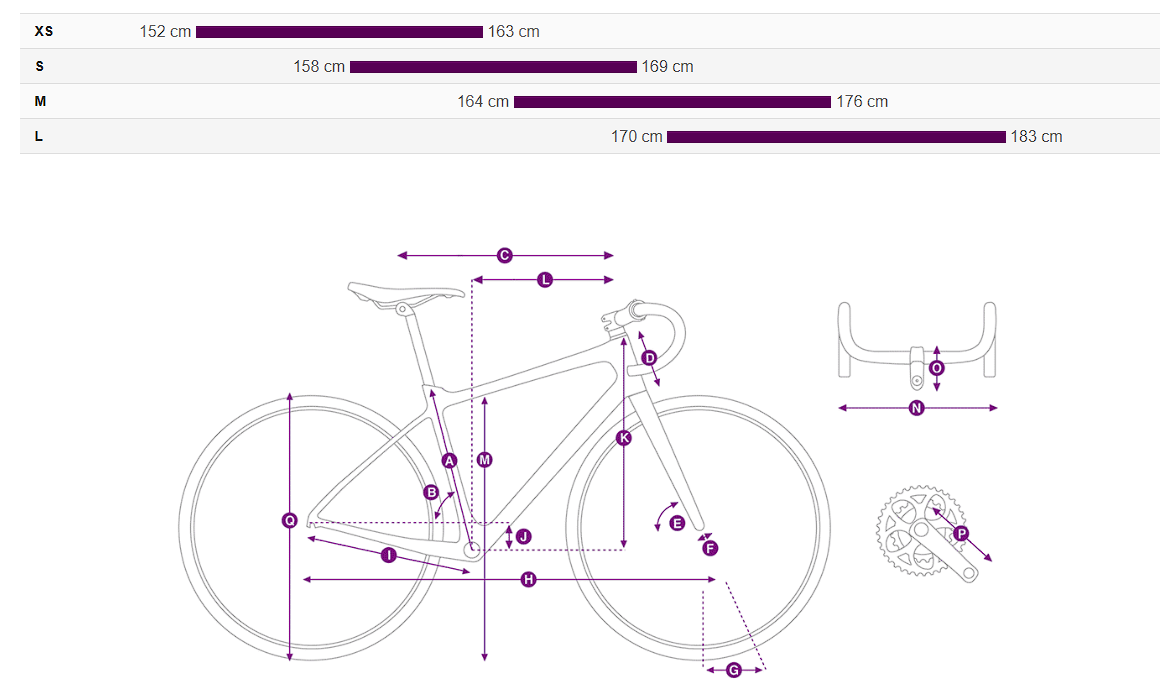The width and height of the screenshot is (1162, 700).
Task: Click the K stack marker
Action: click(x=624, y=438)
